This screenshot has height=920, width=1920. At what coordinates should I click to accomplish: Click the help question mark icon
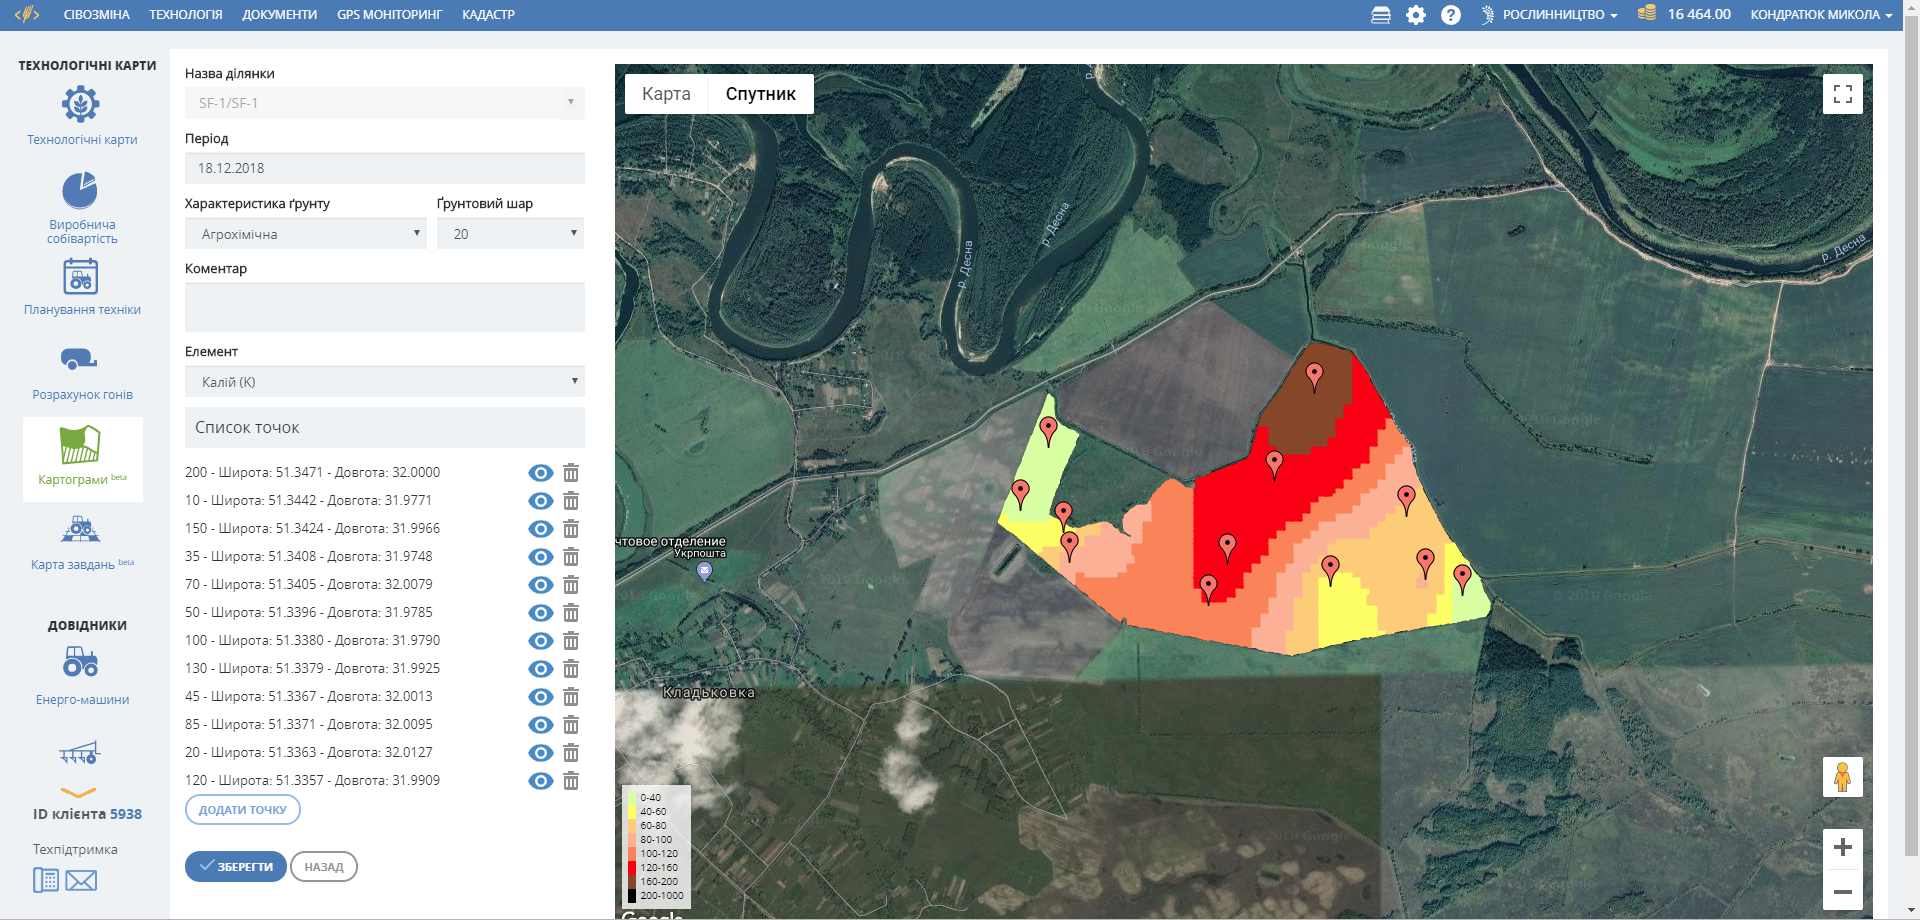1451,15
